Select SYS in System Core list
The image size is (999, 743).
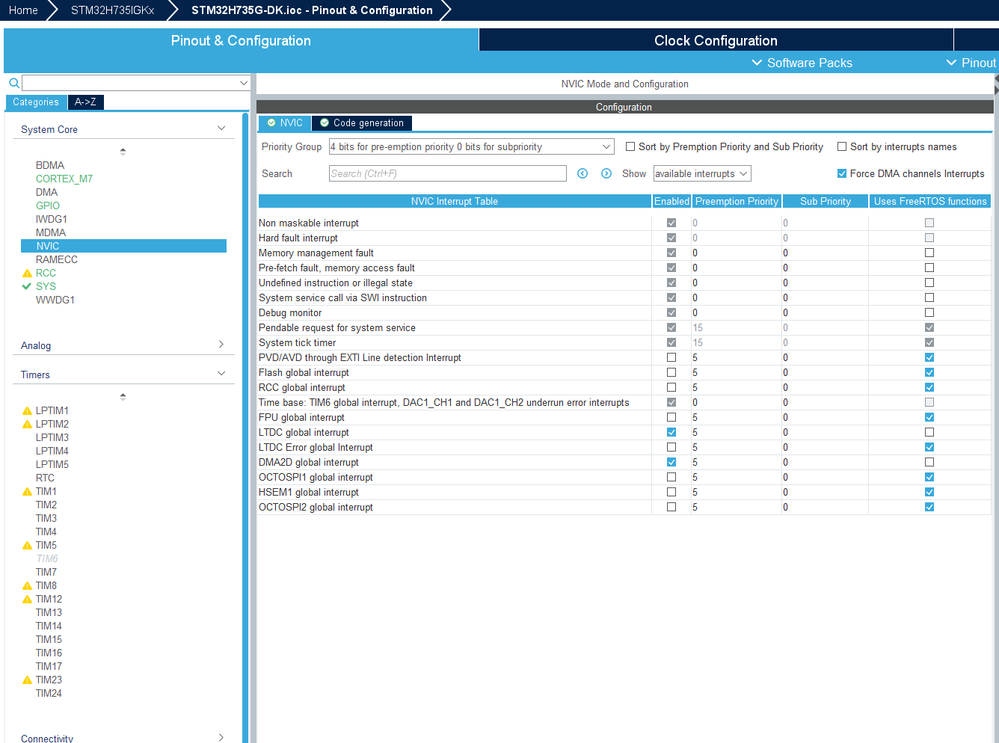point(46,287)
